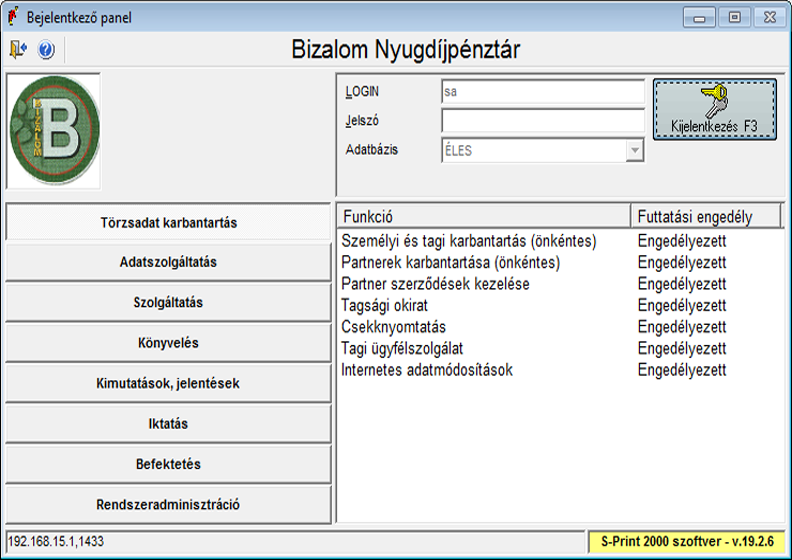Click the app icon in the title bar

pos(13,17)
